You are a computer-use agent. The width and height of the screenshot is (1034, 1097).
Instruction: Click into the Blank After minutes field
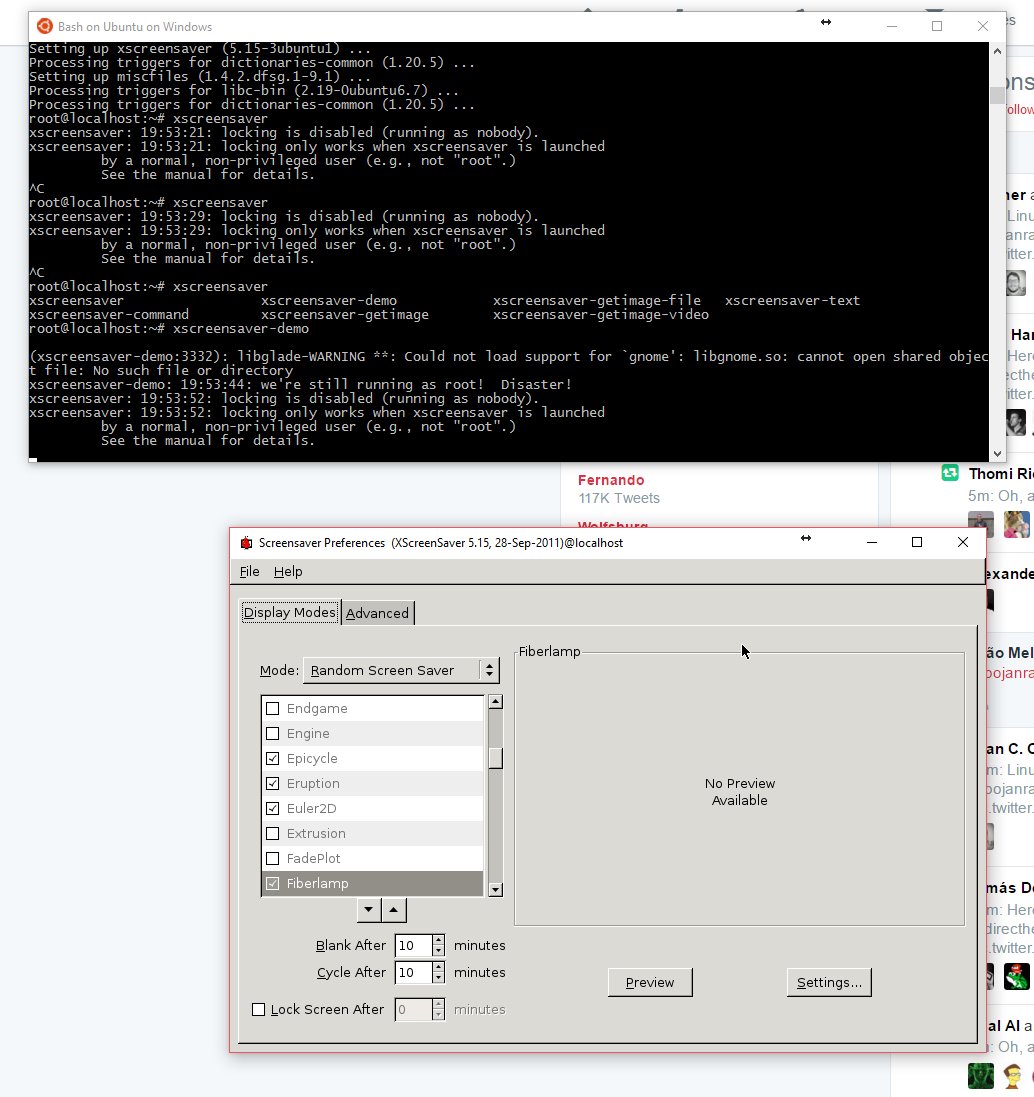click(413, 946)
